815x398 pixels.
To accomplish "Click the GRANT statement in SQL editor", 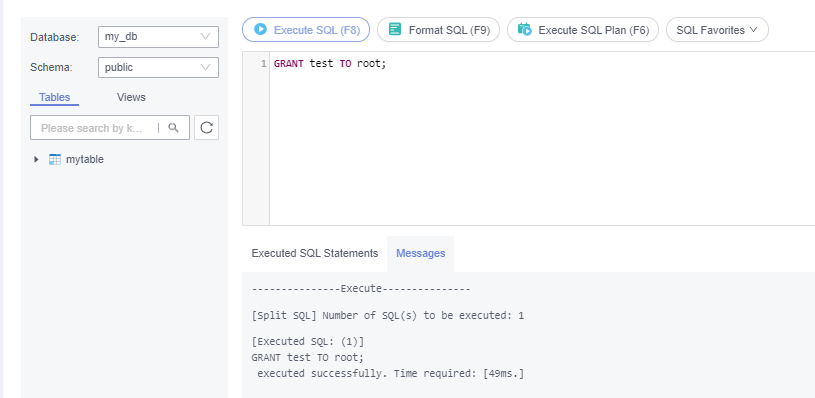I will click(x=330, y=64).
